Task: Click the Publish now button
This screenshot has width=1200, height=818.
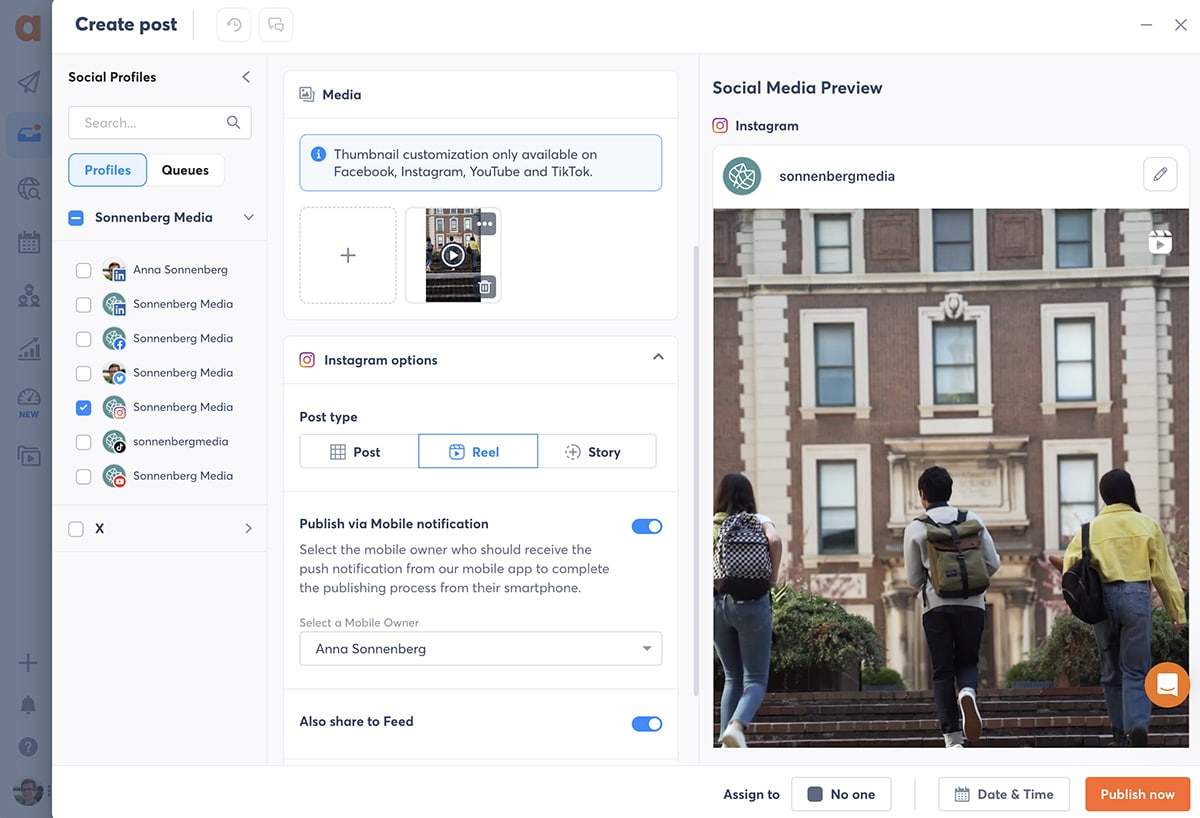Action: pyautogui.click(x=1138, y=794)
